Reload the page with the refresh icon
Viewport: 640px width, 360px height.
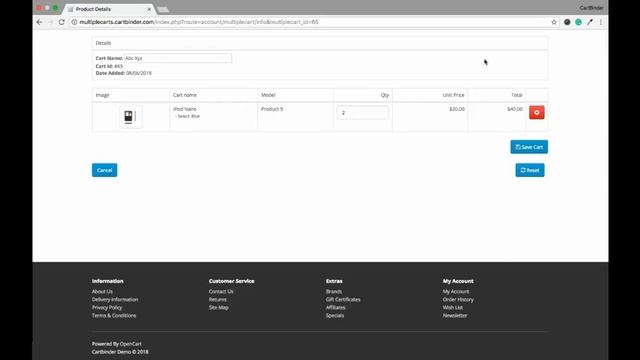point(62,22)
